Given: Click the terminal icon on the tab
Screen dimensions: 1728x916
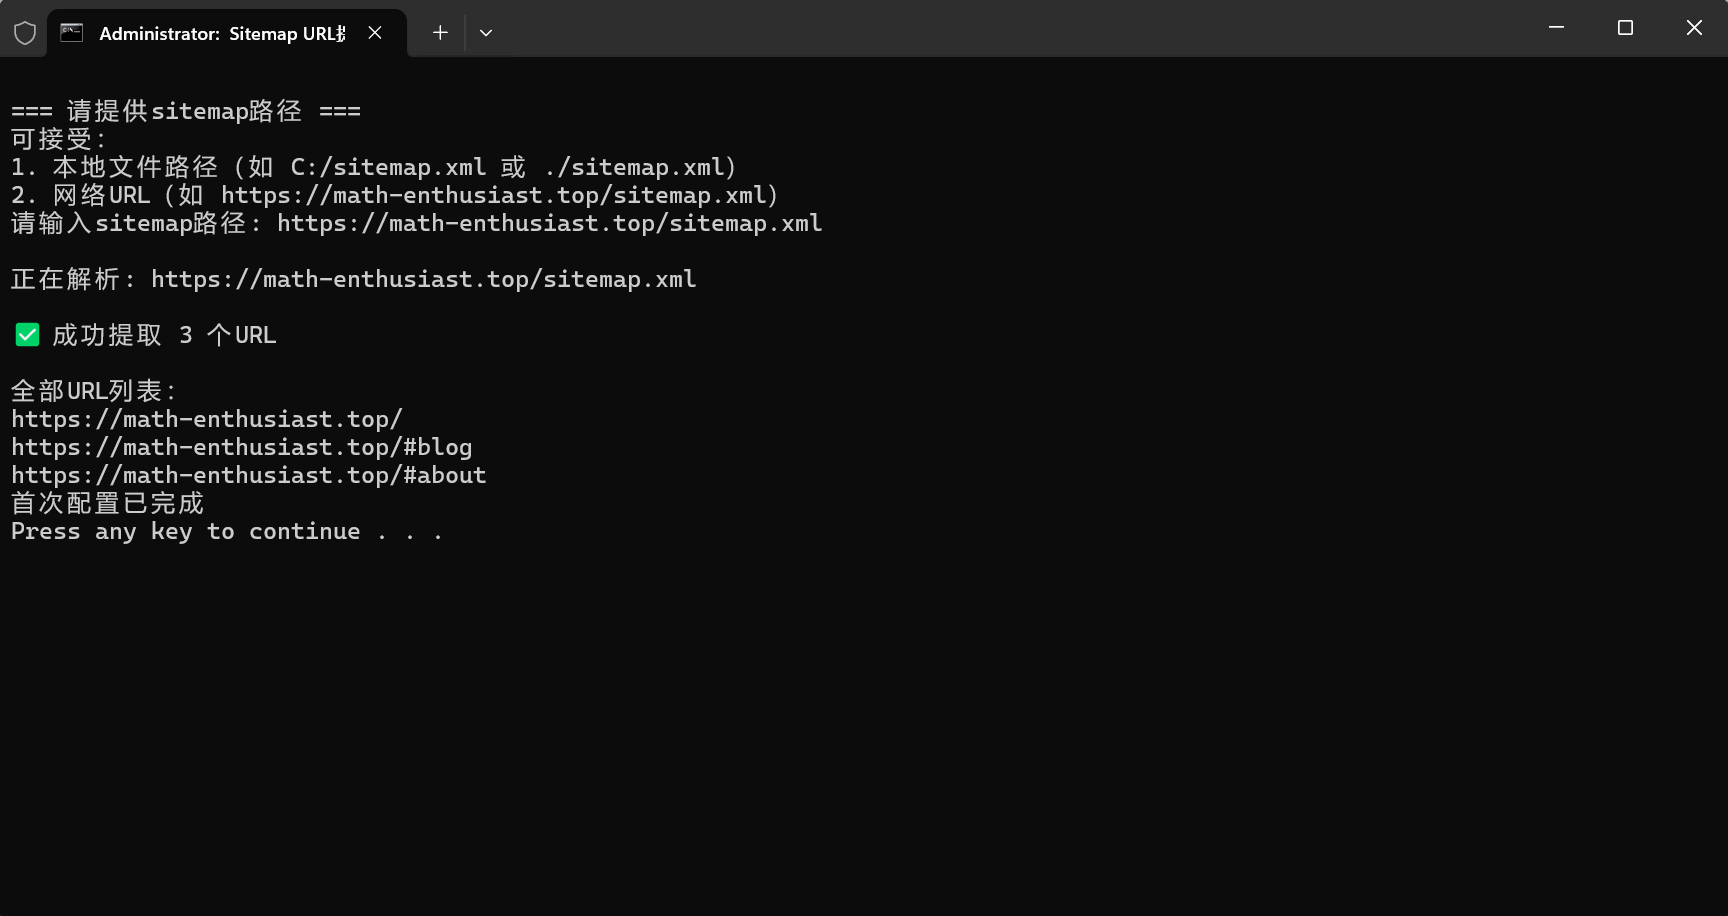Looking at the screenshot, I should (x=72, y=33).
